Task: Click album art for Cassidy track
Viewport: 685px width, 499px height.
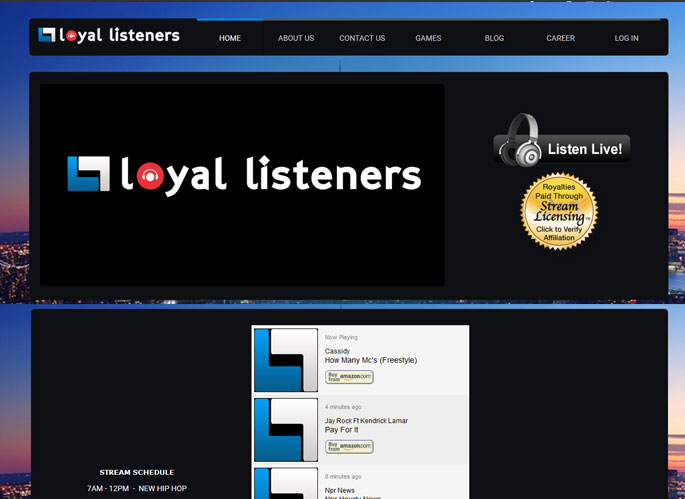Action: point(286,360)
